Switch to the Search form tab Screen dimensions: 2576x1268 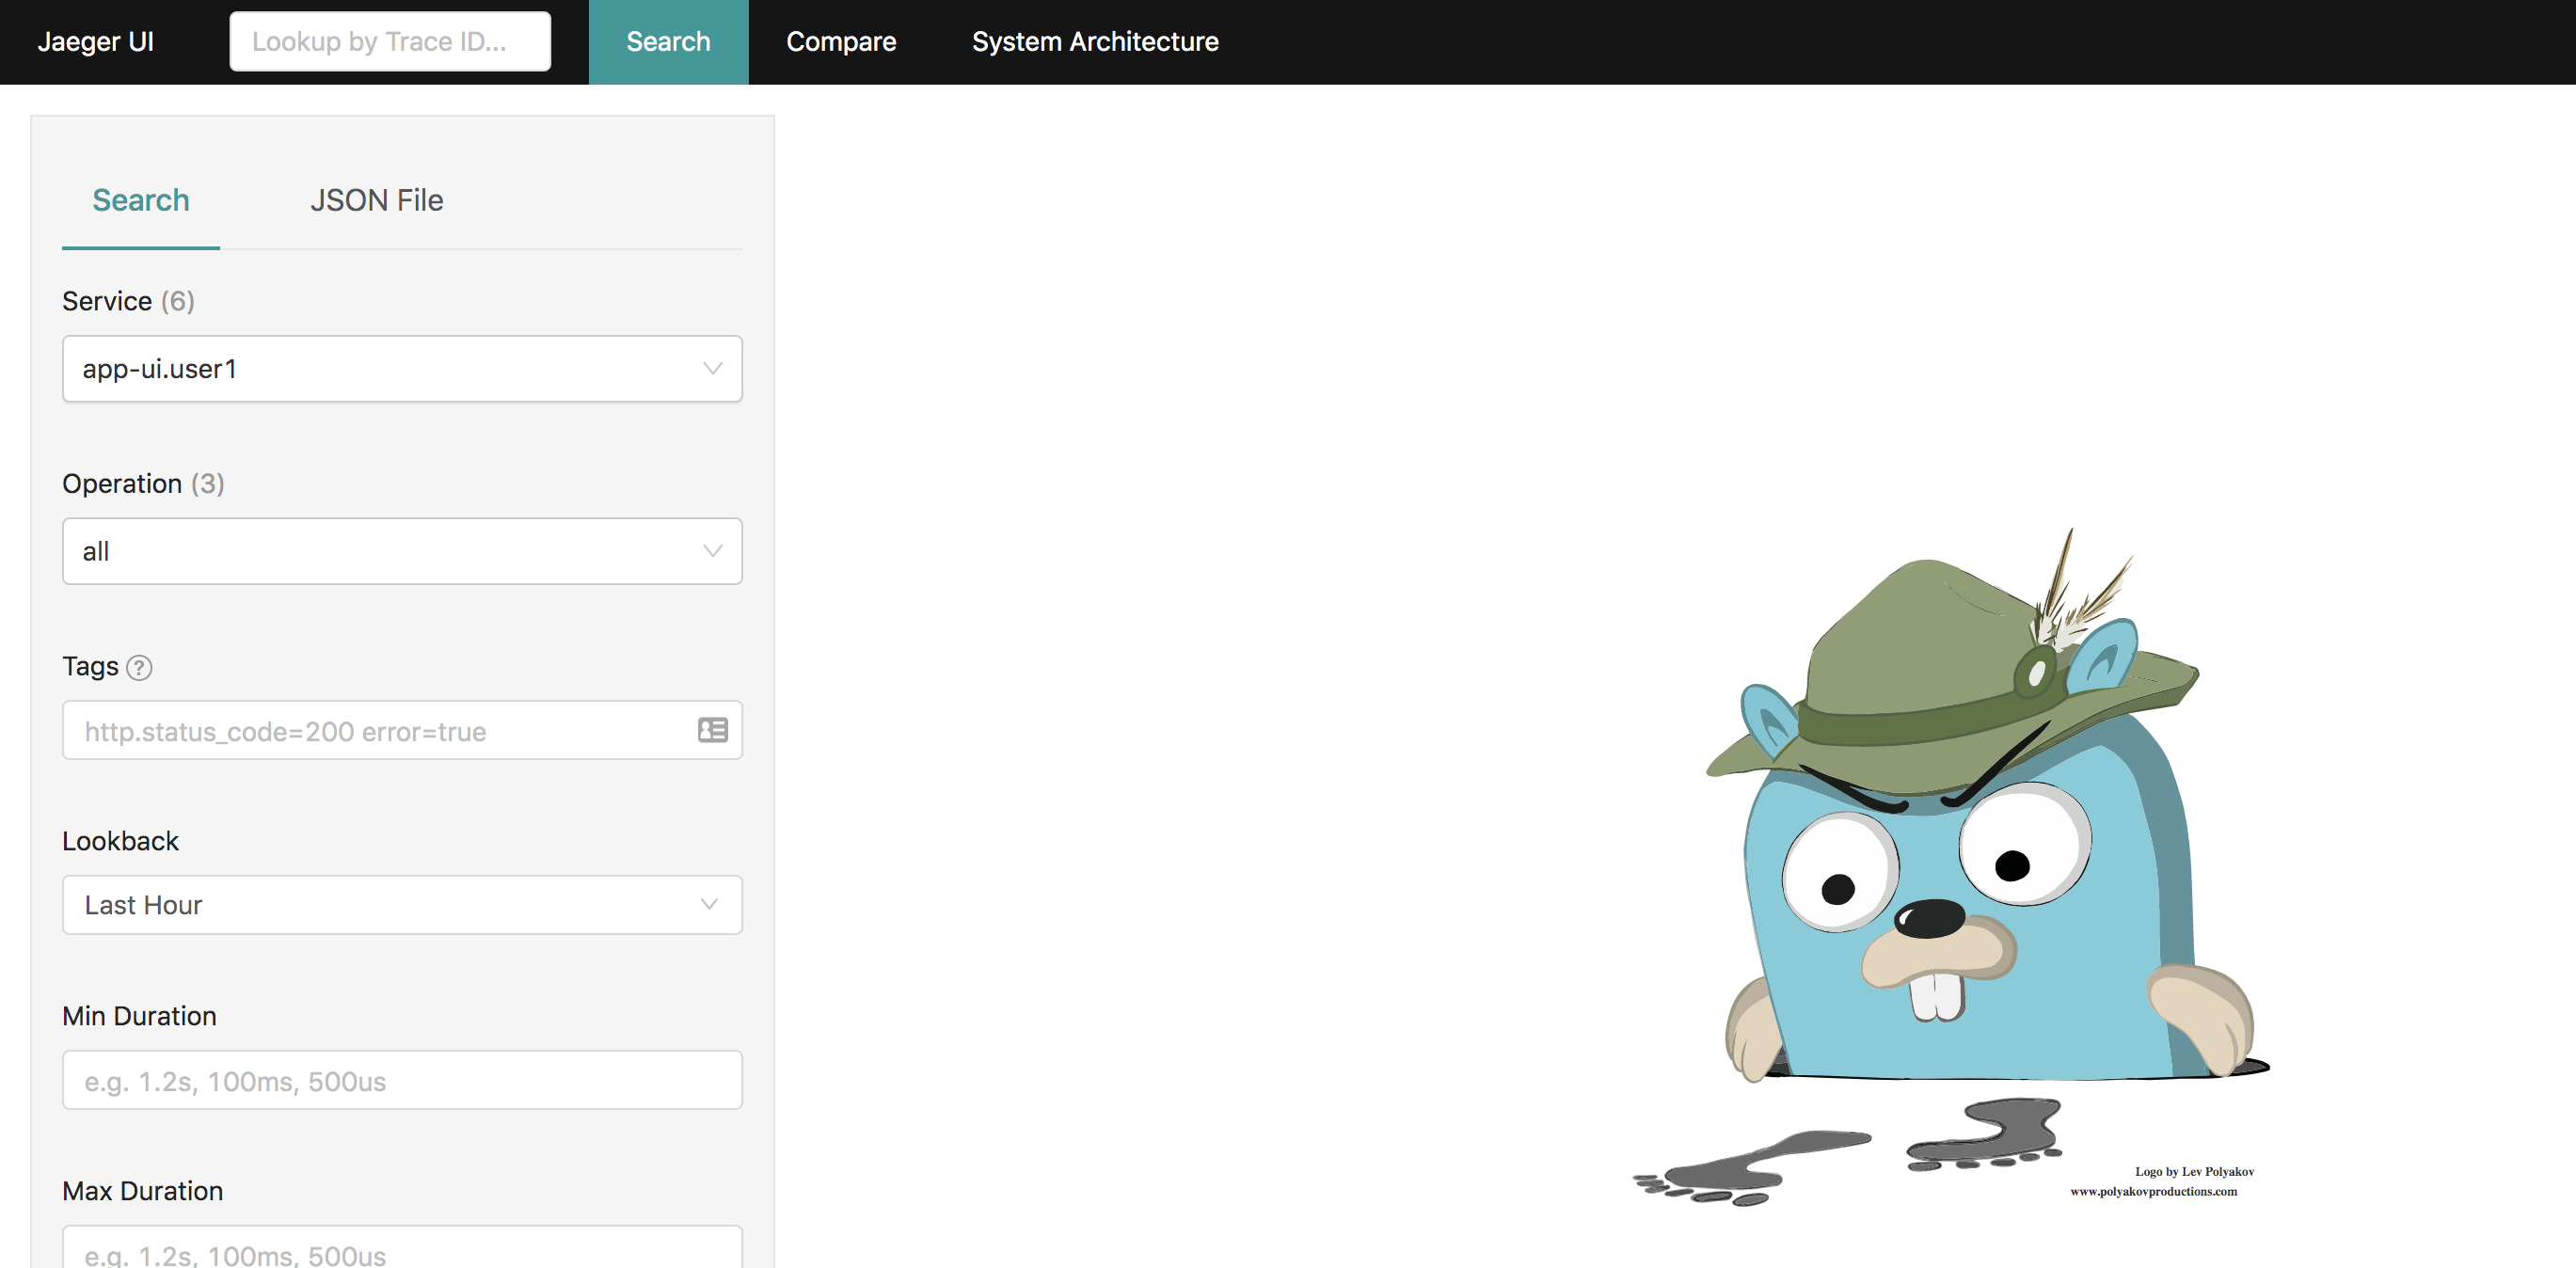click(x=141, y=201)
